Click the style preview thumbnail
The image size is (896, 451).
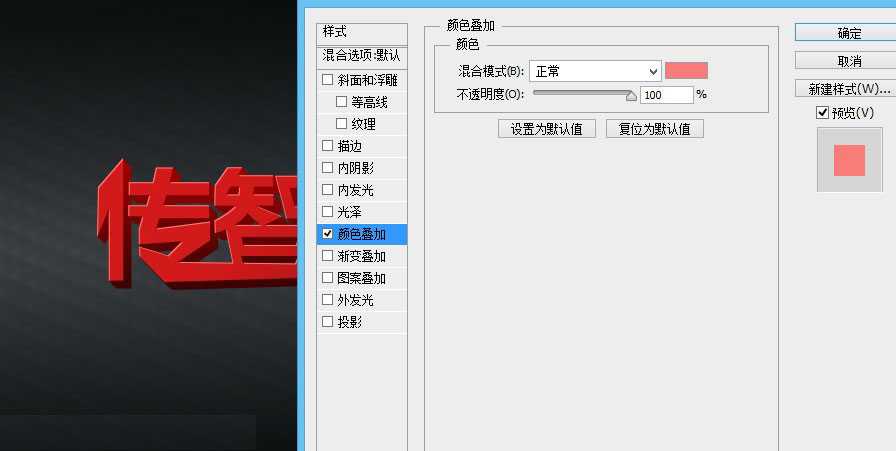point(849,159)
